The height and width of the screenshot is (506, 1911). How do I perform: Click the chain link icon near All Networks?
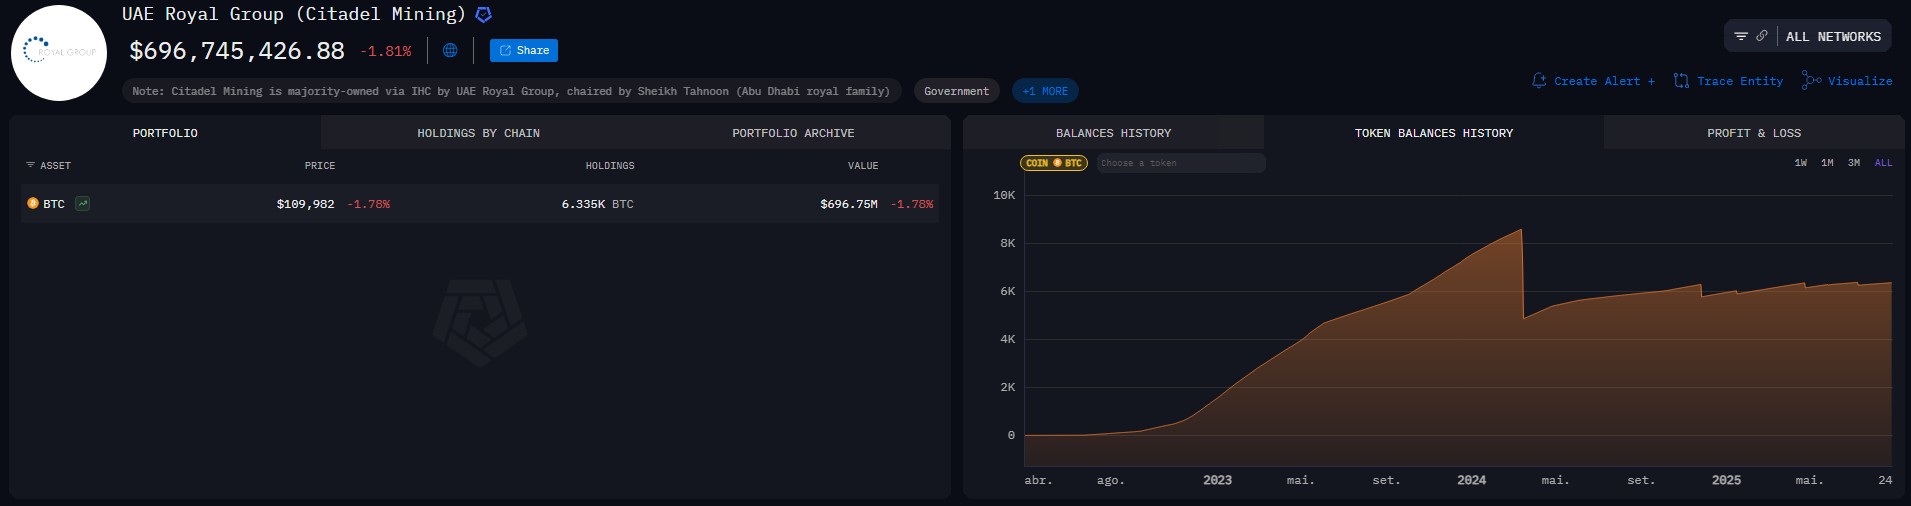1762,36
